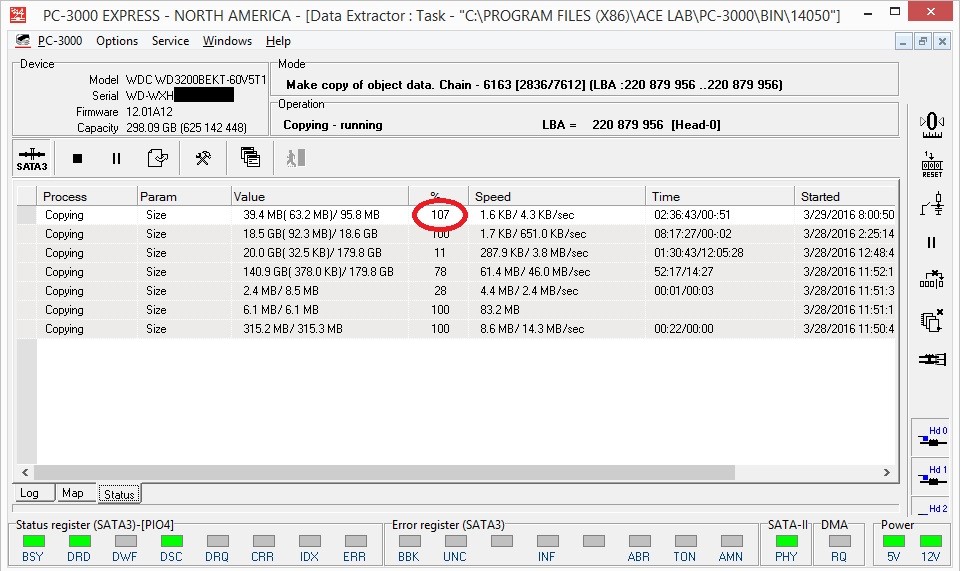Image resolution: width=961 pixels, height=571 pixels.
Task: Open the PC-3000 menu
Action: (59, 41)
